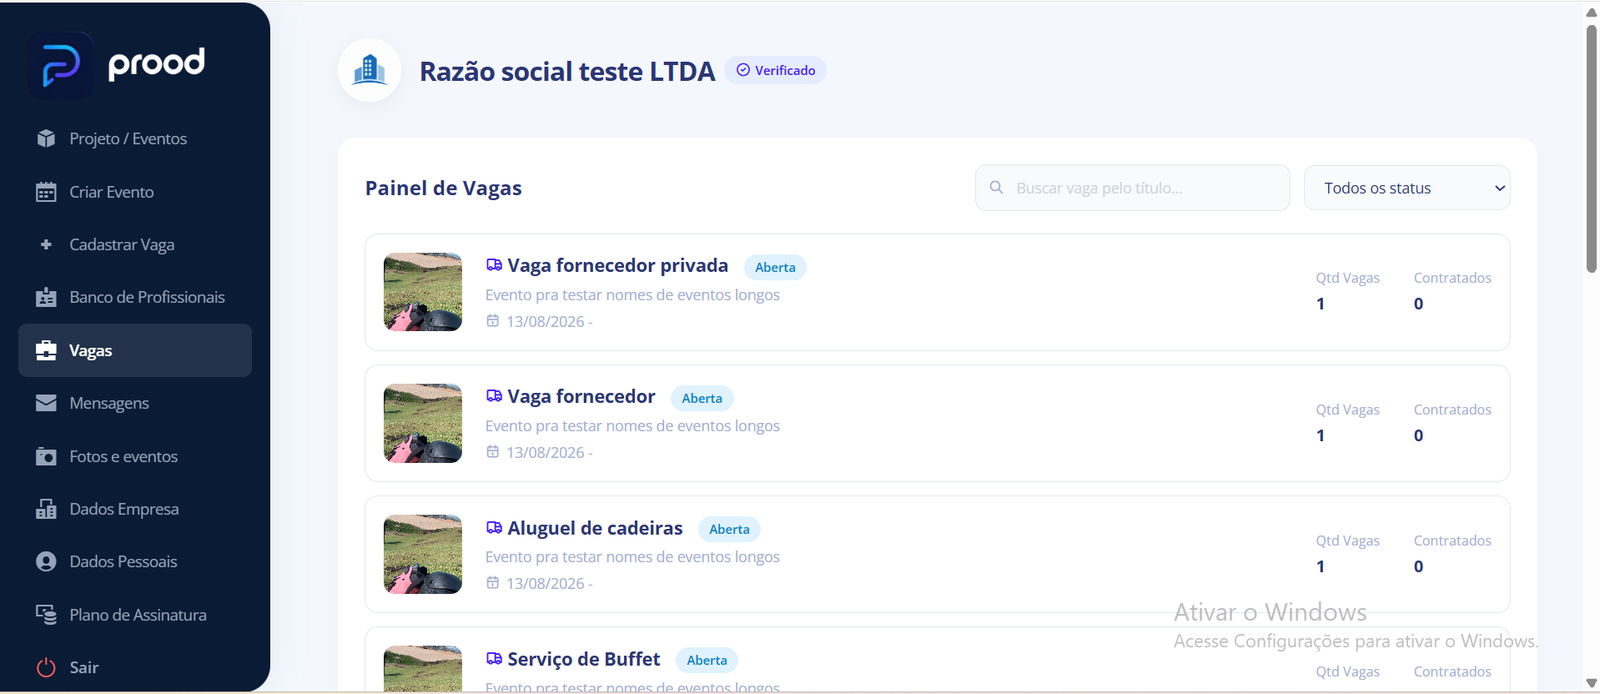The image size is (1600, 694).
Task: Click the Razão social teste LTDA title
Action: (x=567, y=71)
